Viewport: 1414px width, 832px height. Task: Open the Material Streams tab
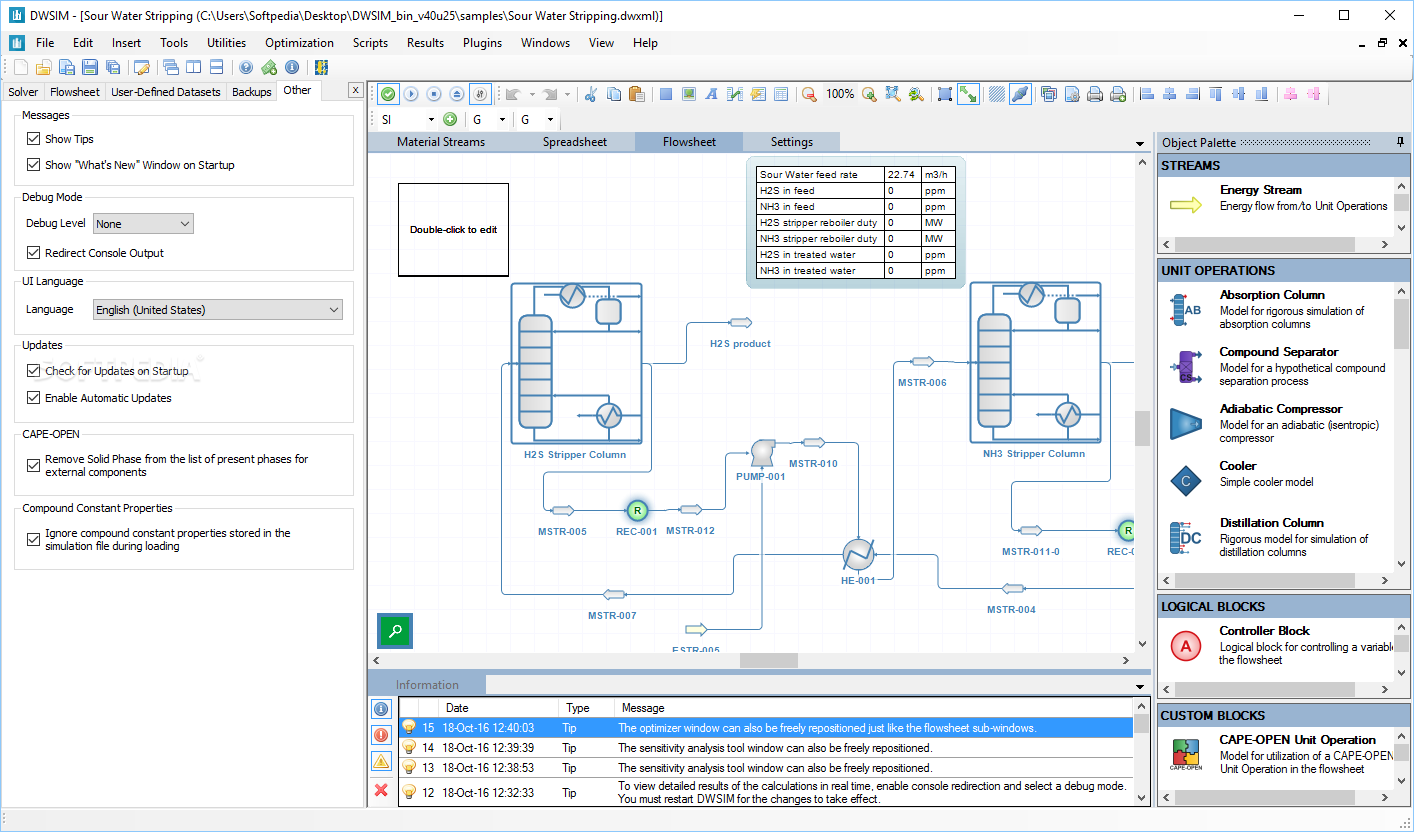[441, 142]
